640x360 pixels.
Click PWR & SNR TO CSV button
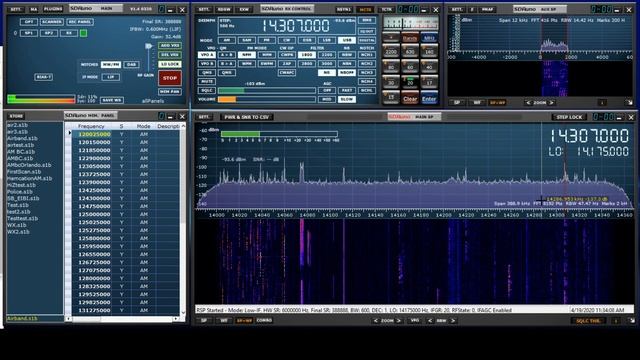(247, 117)
